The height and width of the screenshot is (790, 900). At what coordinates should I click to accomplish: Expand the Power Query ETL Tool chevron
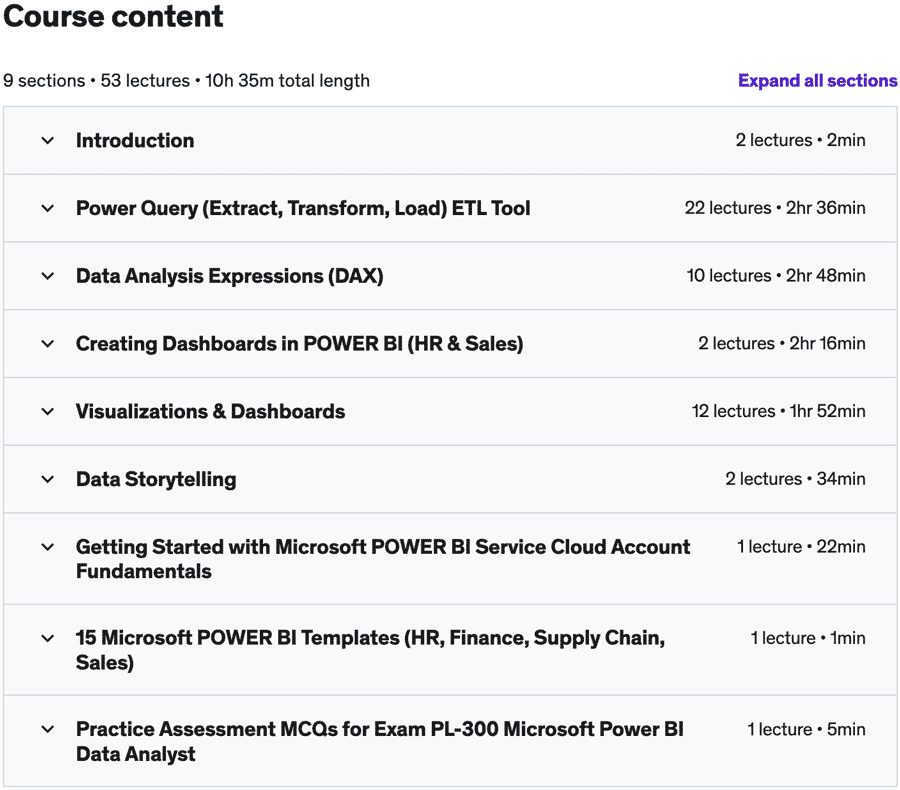(48, 208)
